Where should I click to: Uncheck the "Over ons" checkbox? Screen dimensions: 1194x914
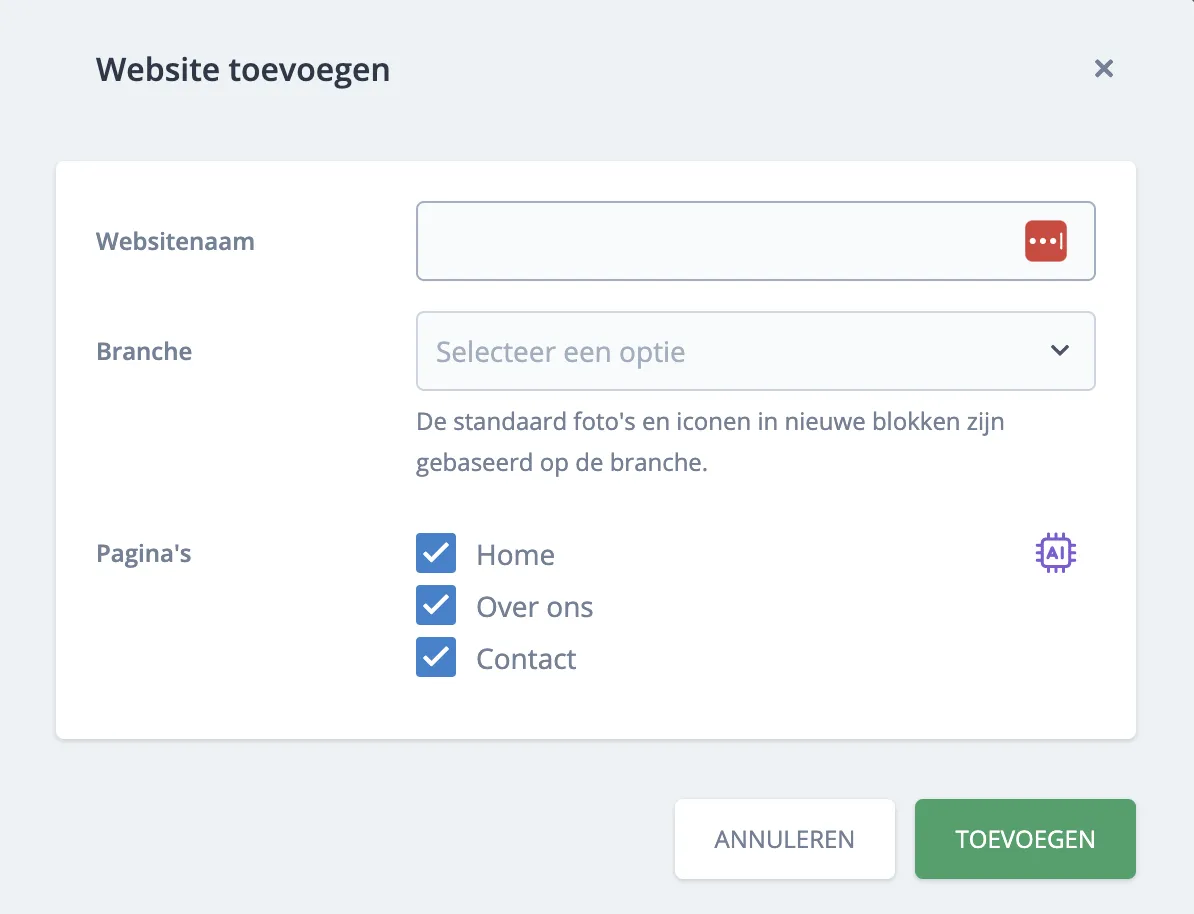point(435,604)
